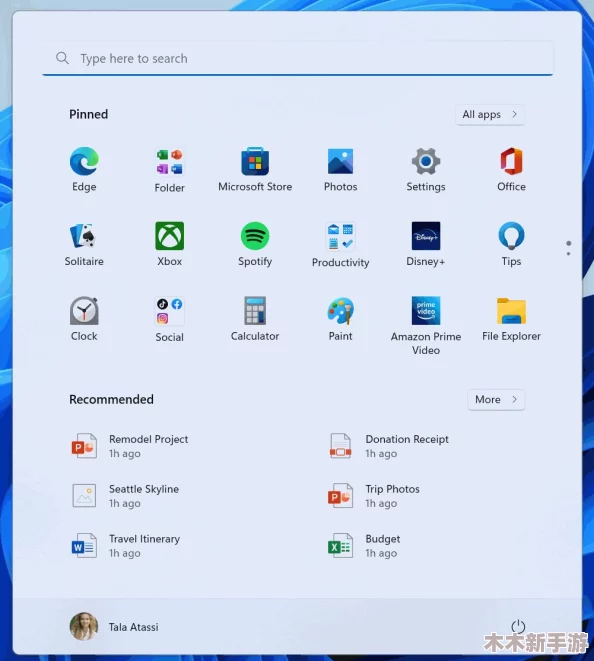Focus the Type here to search box
The width and height of the screenshot is (594, 661).
coord(298,58)
